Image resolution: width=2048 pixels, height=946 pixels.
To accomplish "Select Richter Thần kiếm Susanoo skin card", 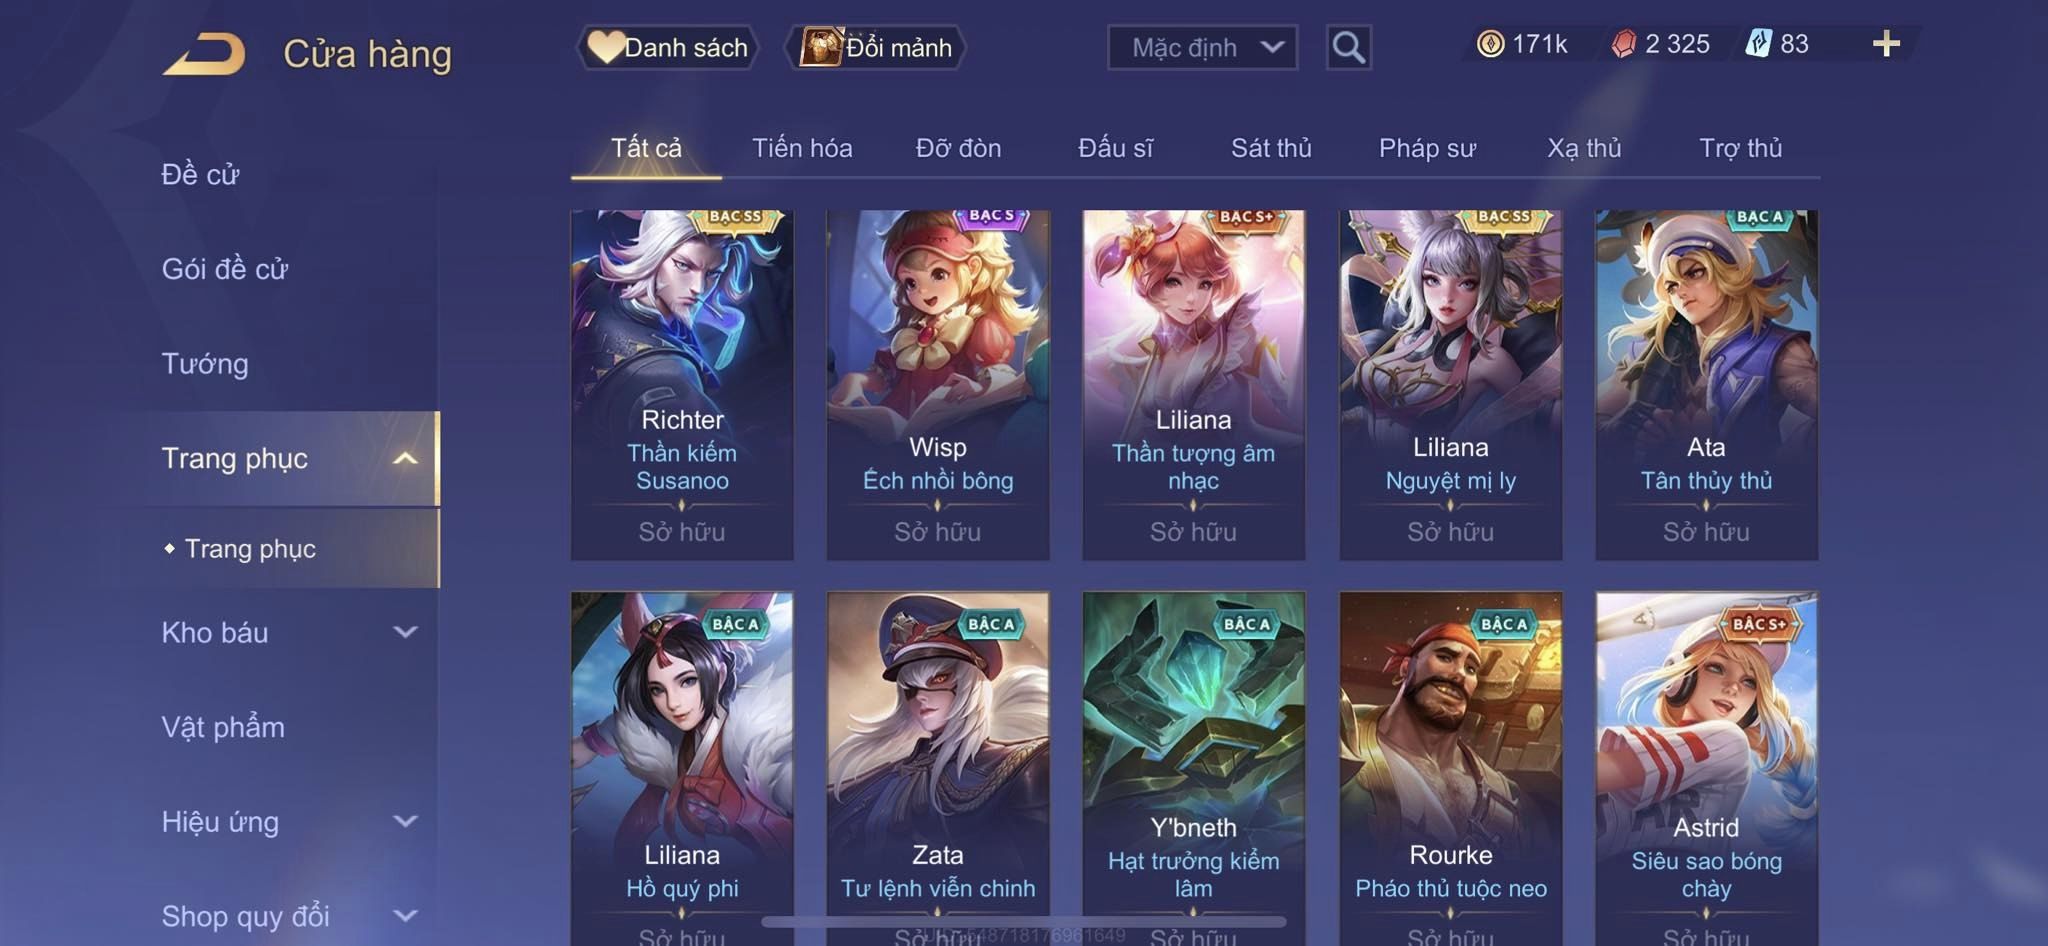I will pos(682,384).
